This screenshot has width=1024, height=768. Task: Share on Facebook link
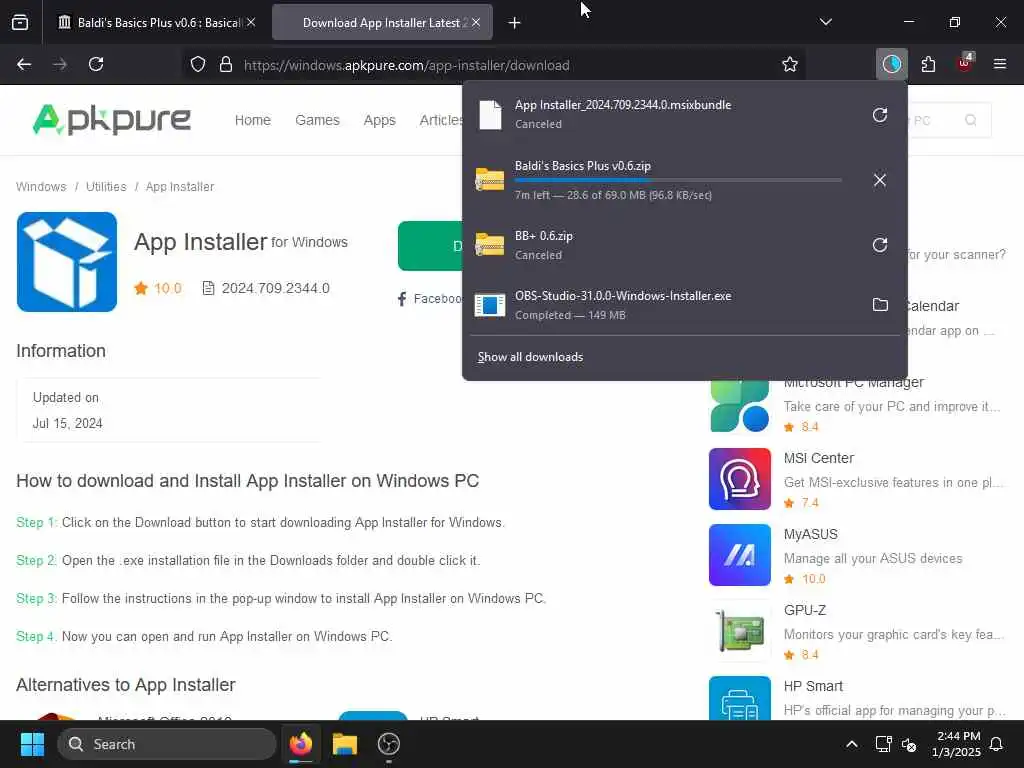pos(430,299)
